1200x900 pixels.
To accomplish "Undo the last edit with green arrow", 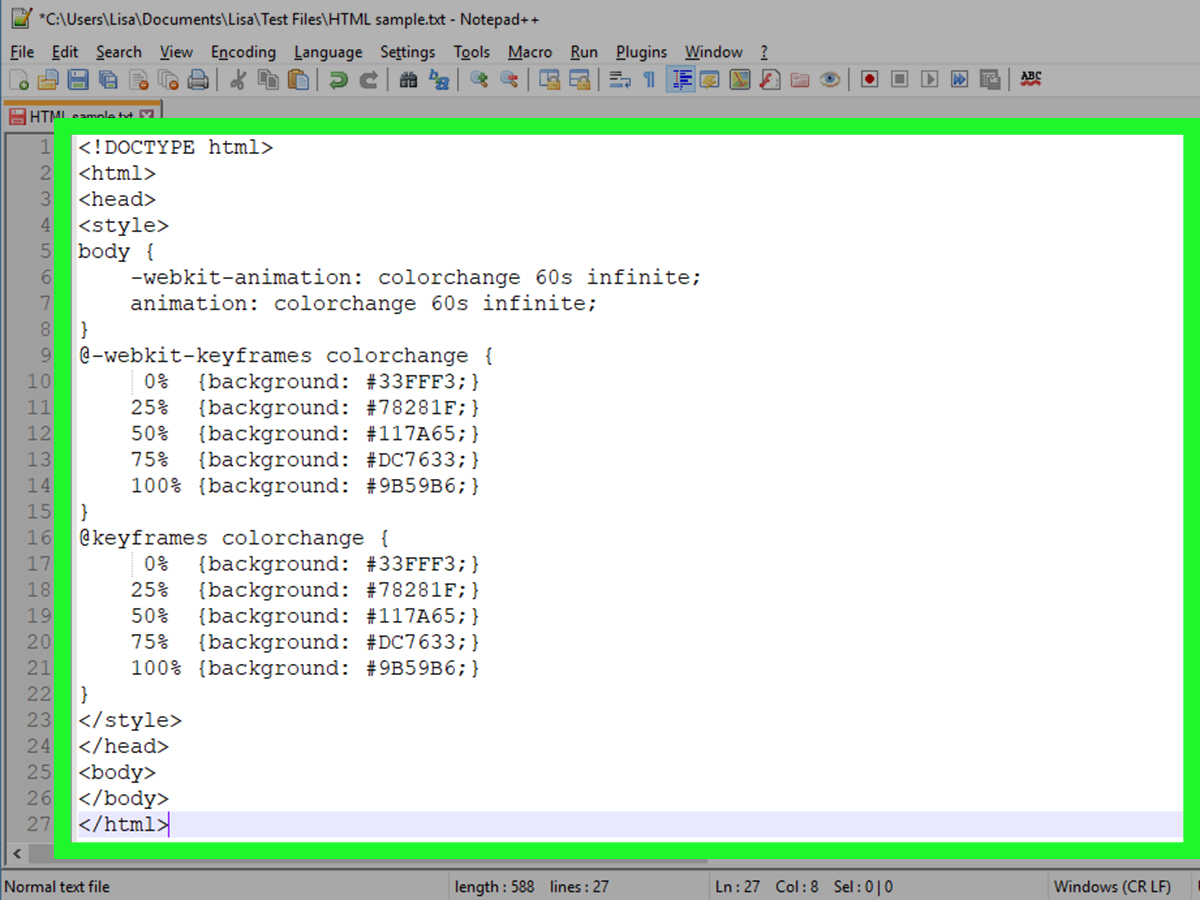I will (338, 80).
